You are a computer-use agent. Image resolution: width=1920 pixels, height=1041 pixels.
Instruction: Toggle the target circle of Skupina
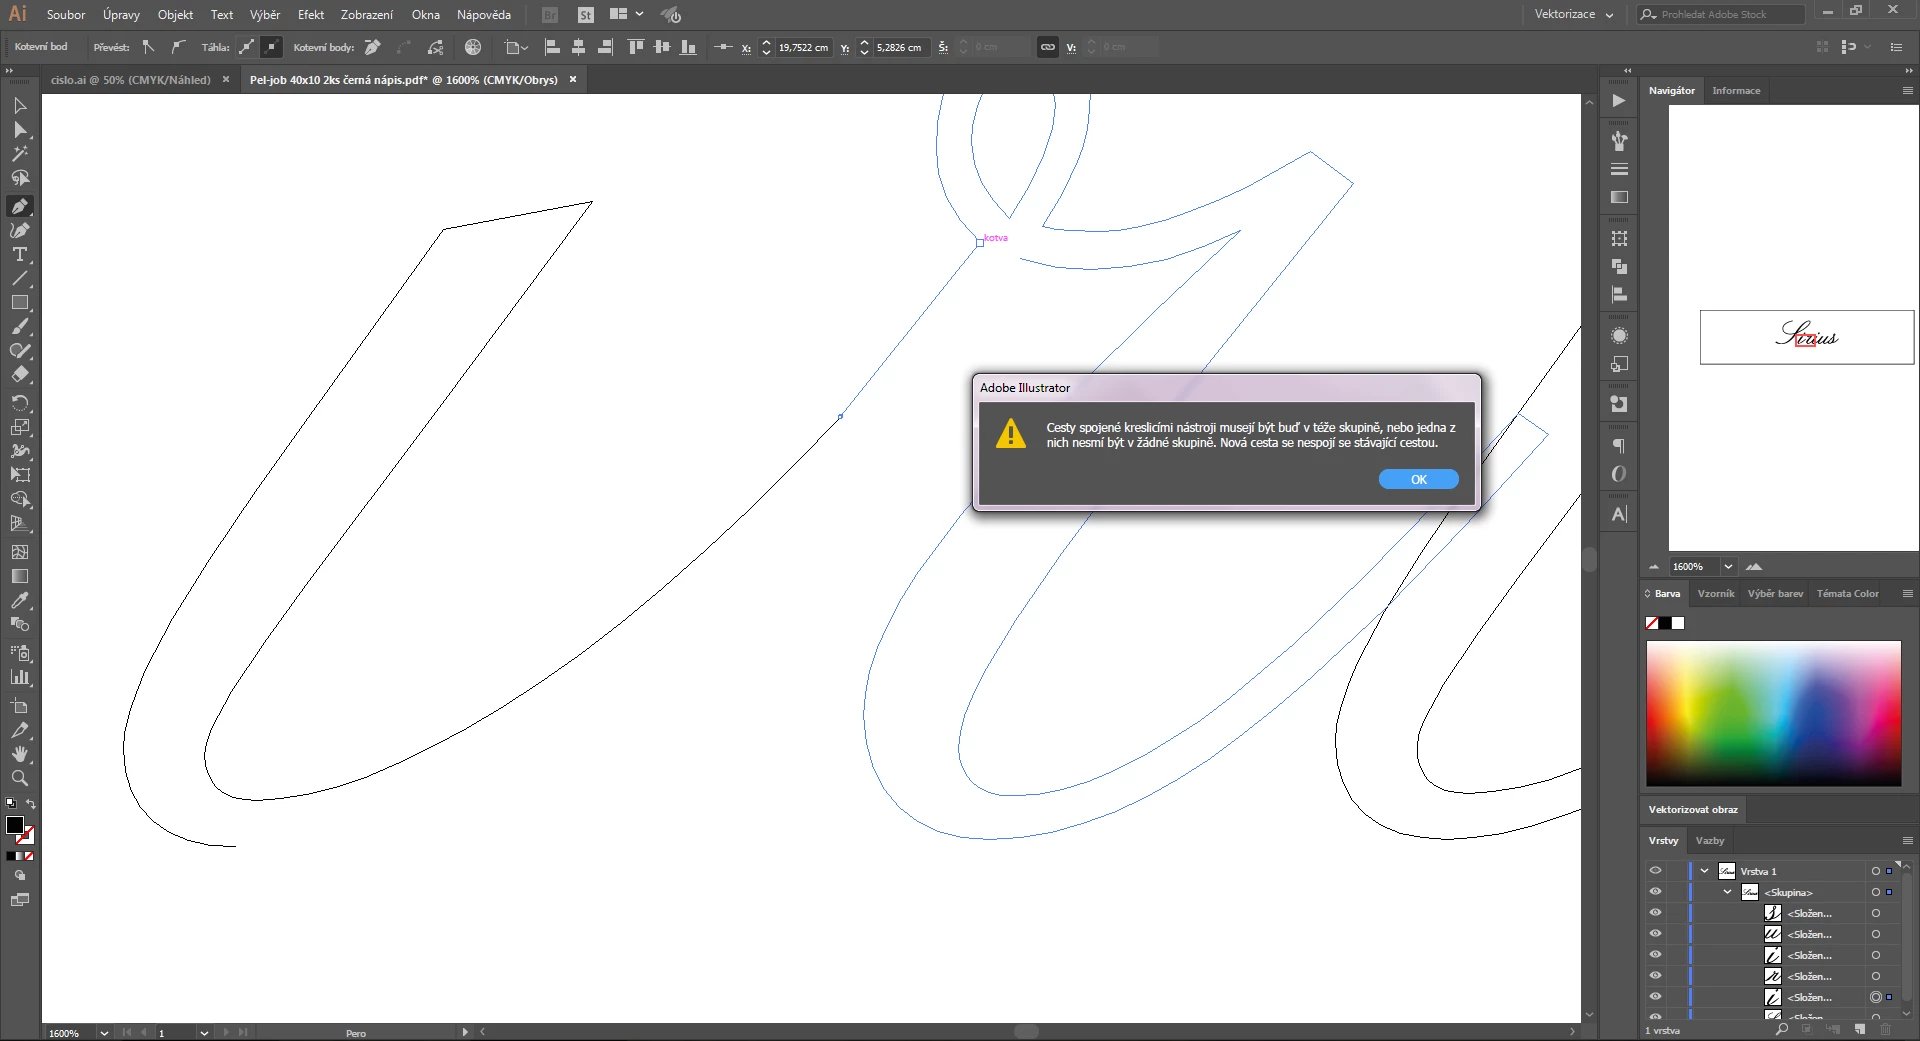click(1876, 892)
